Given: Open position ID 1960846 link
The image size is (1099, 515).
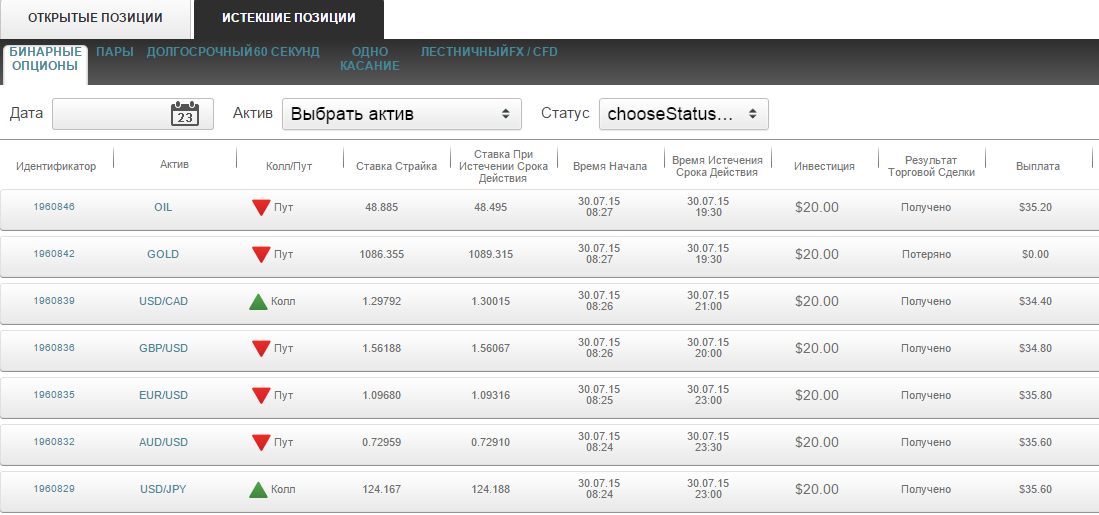Looking at the screenshot, I should (x=54, y=207).
